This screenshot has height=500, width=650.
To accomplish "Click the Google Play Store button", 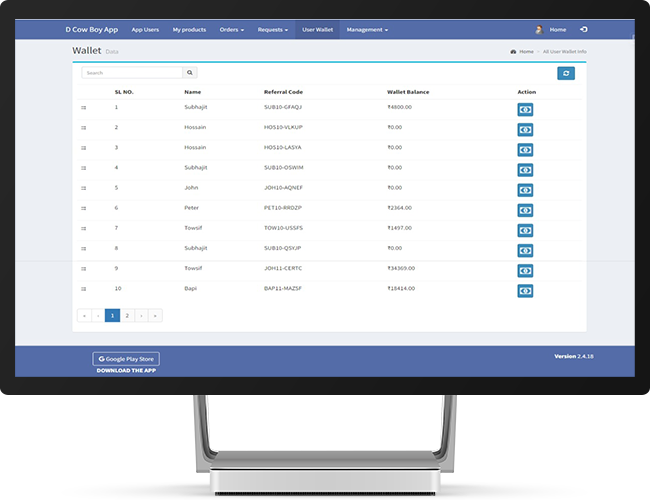I will coord(126,358).
